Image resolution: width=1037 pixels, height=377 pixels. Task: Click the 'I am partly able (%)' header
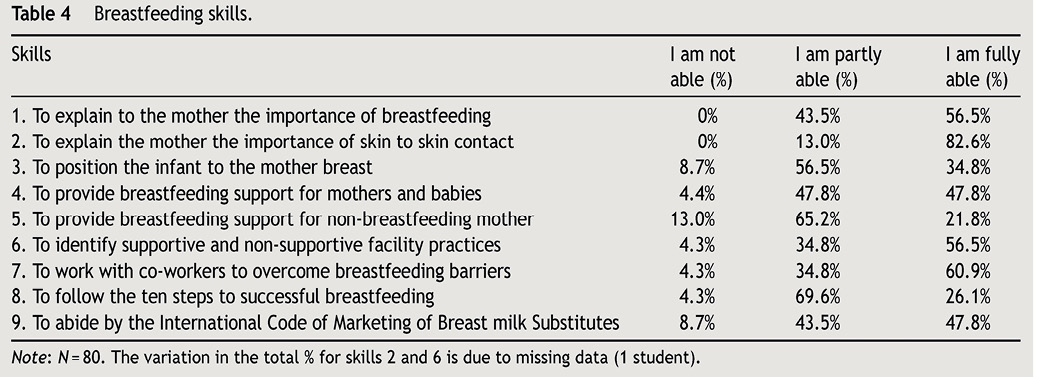click(x=838, y=67)
